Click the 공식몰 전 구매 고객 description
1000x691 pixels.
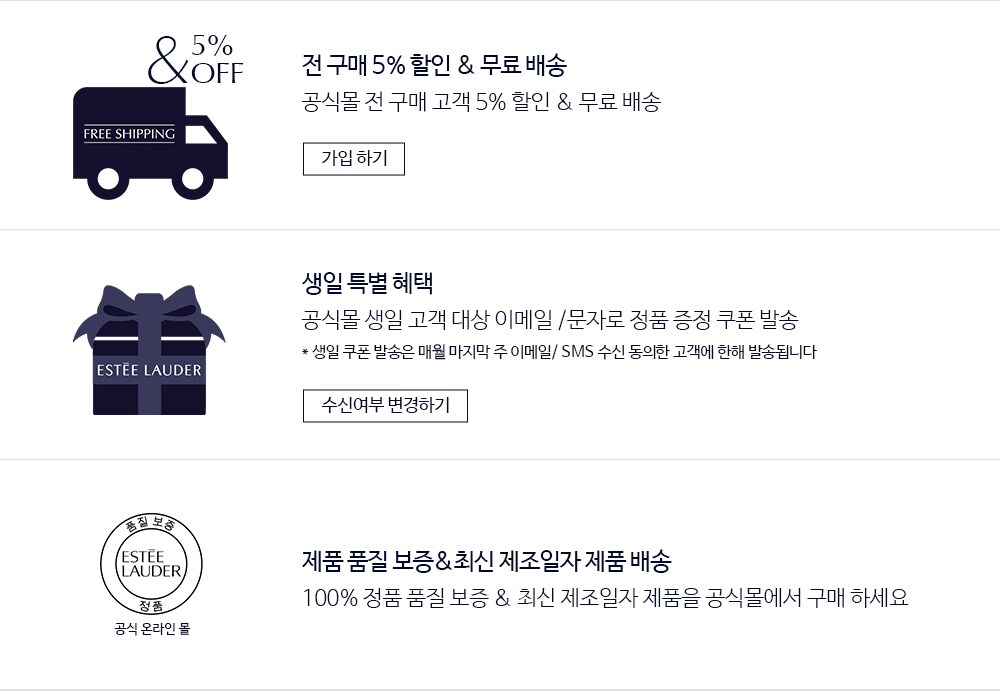coord(481,102)
